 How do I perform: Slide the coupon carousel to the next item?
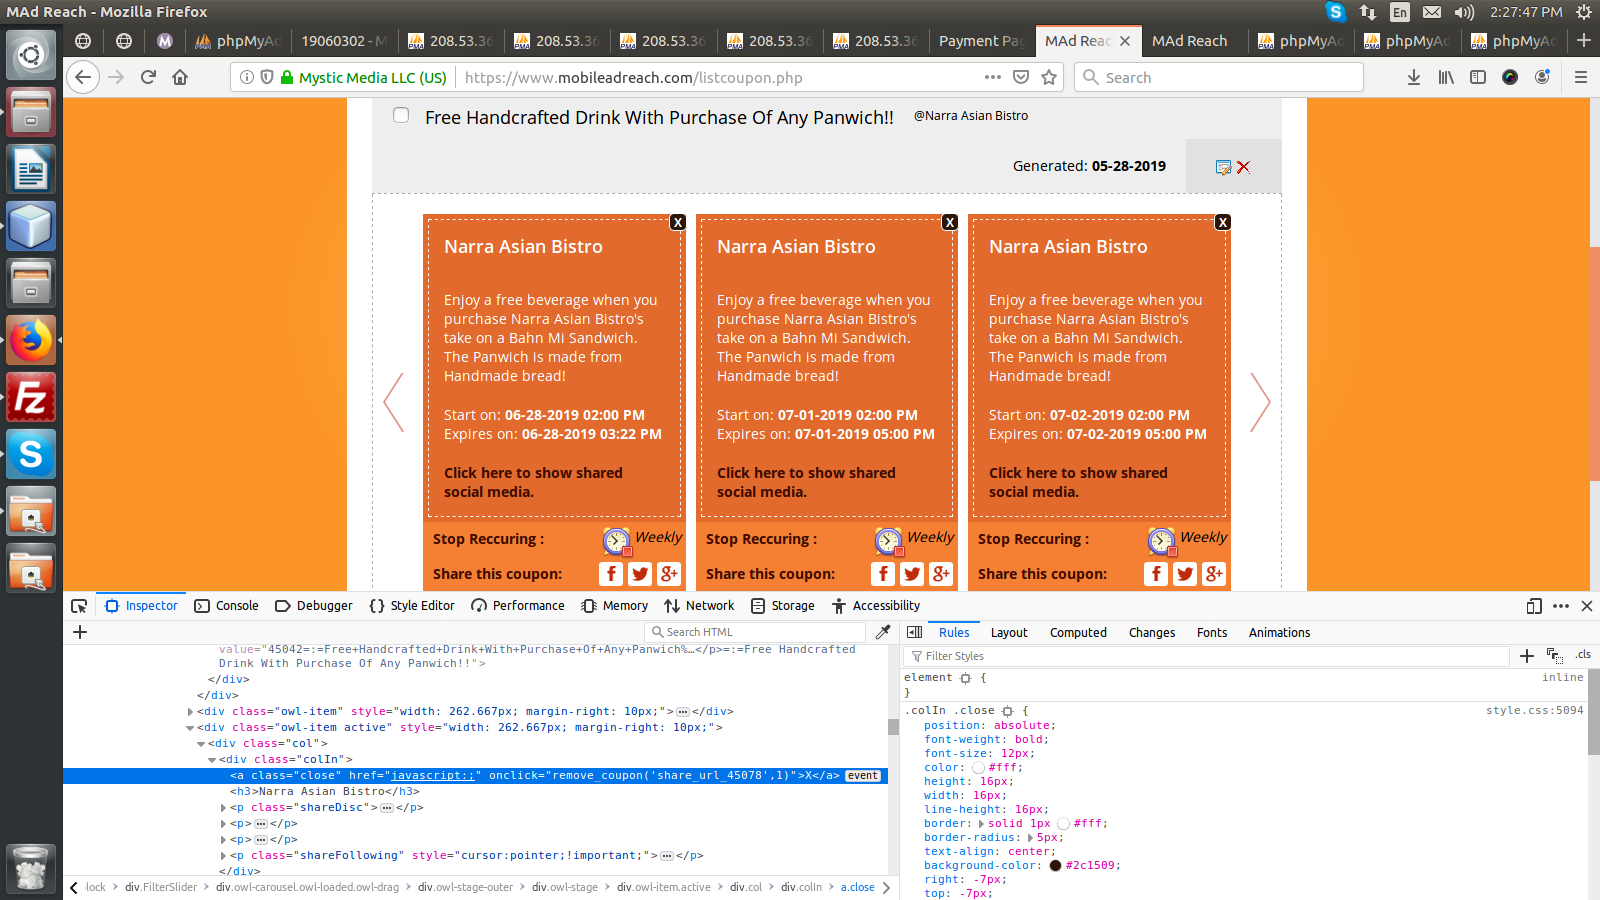click(1260, 402)
